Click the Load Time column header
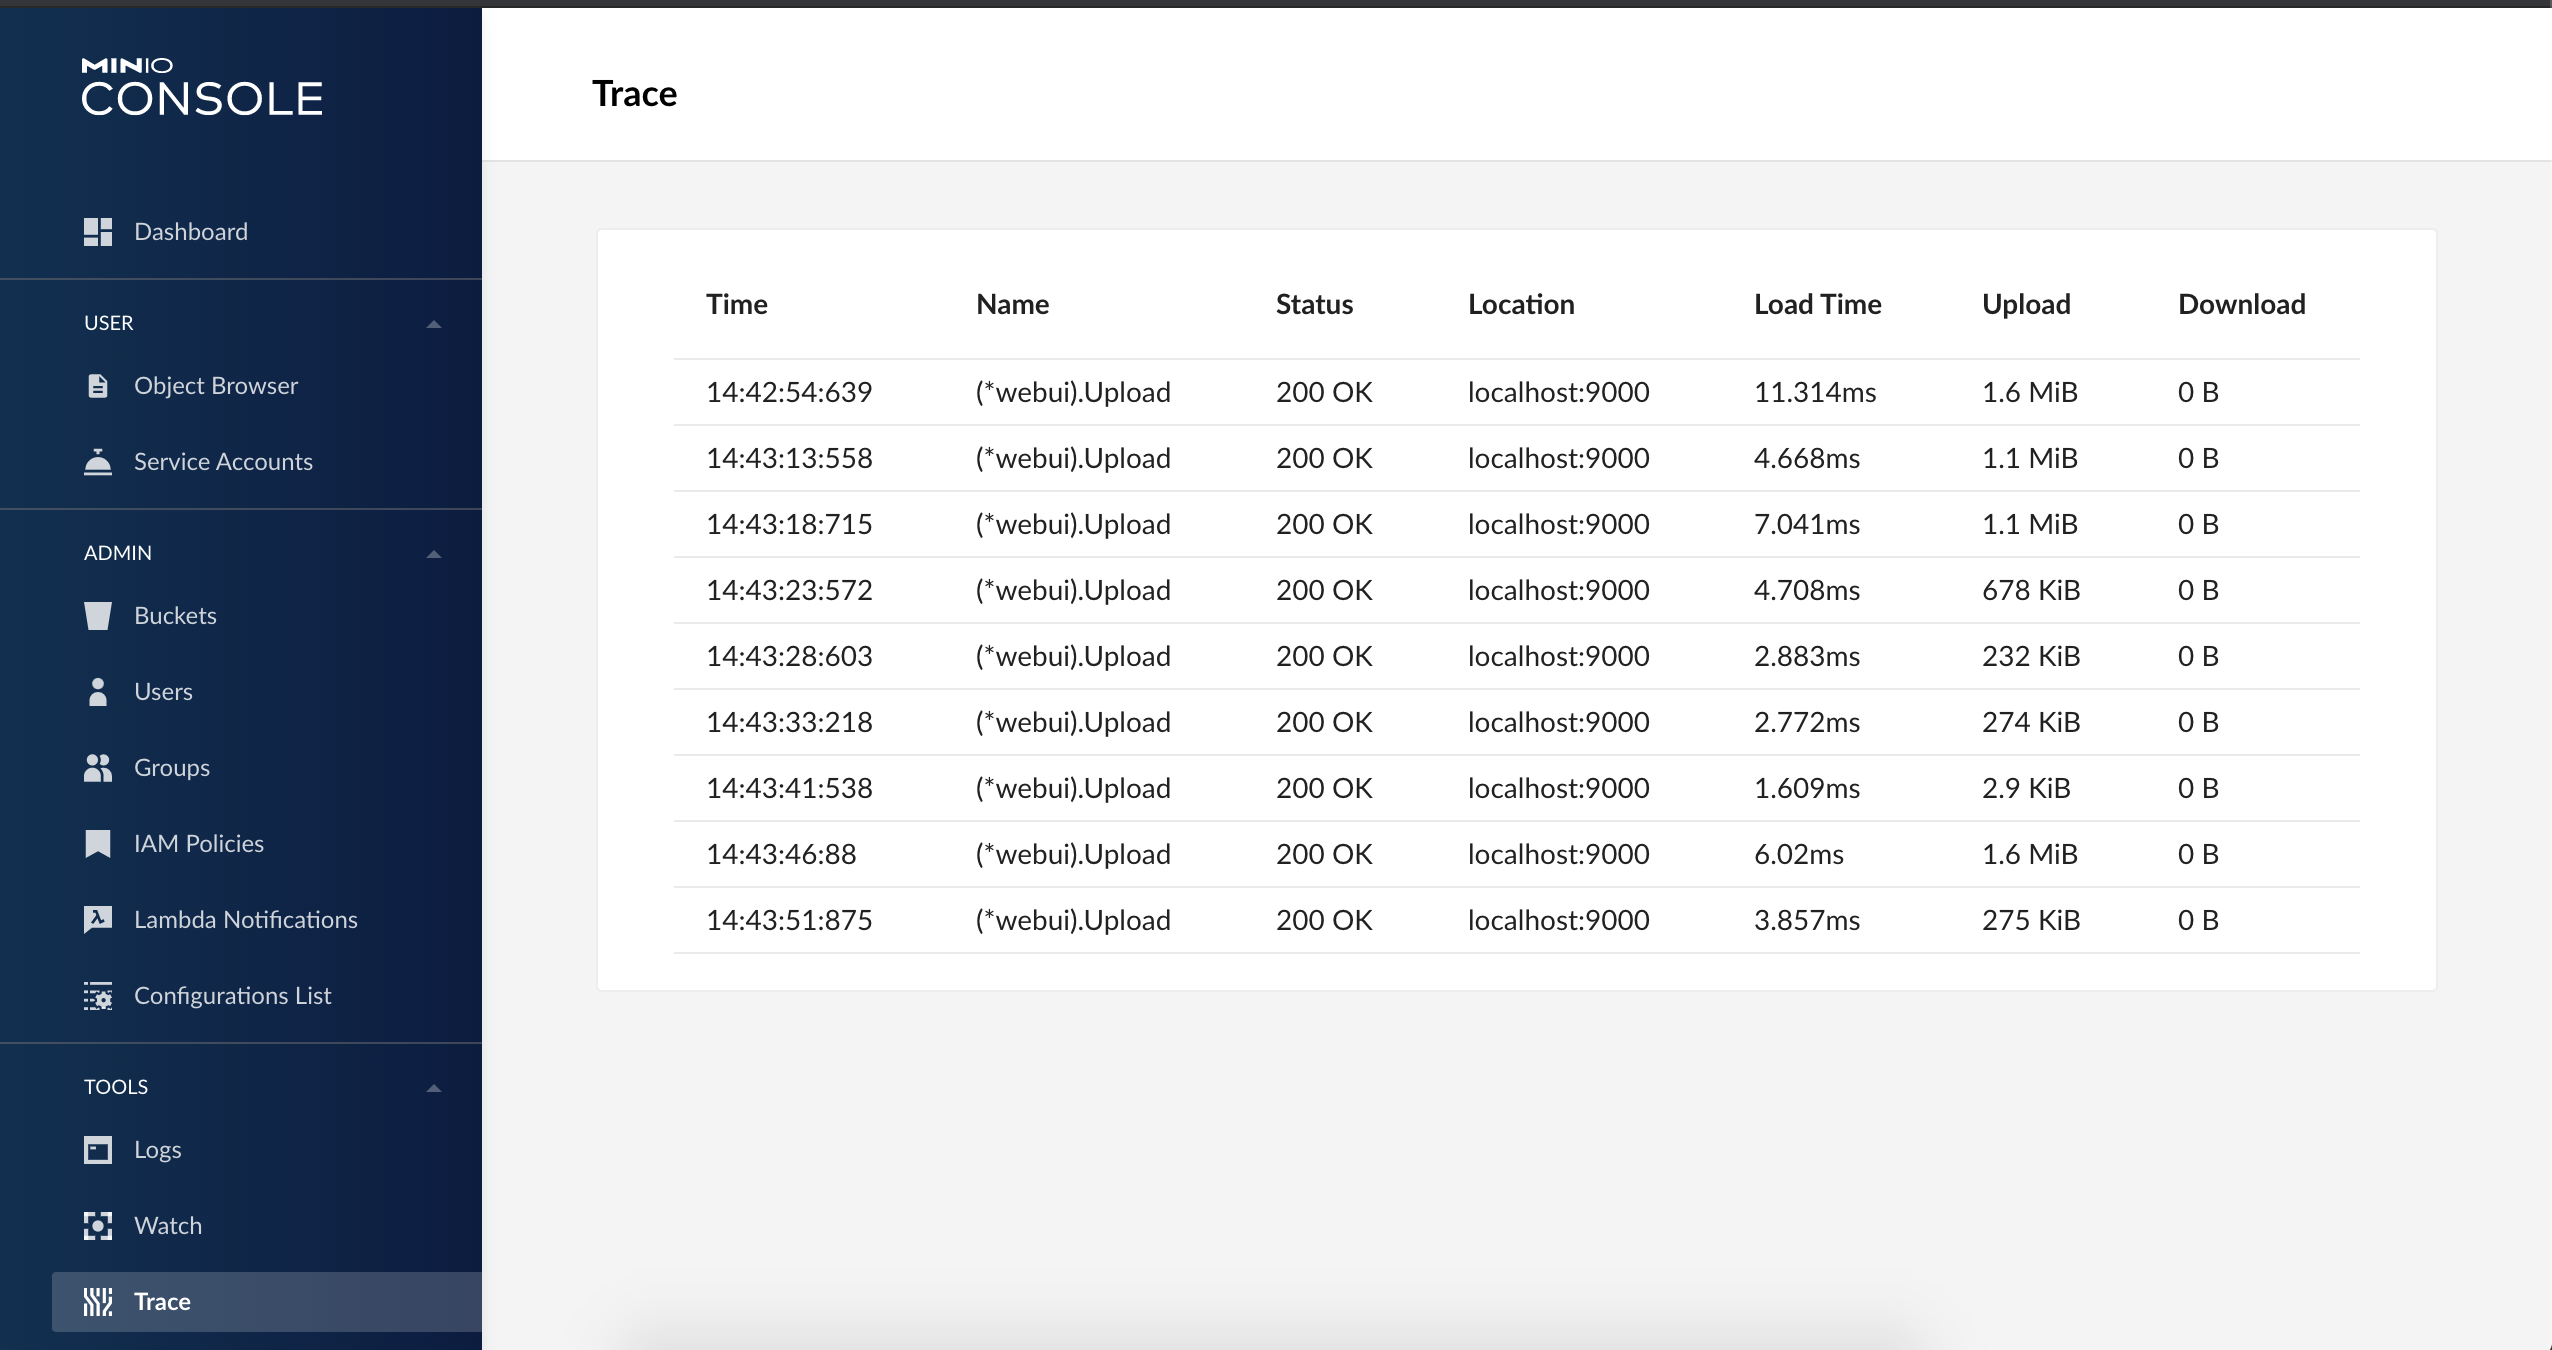The width and height of the screenshot is (2552, 1350). [x=1817, y=304]
